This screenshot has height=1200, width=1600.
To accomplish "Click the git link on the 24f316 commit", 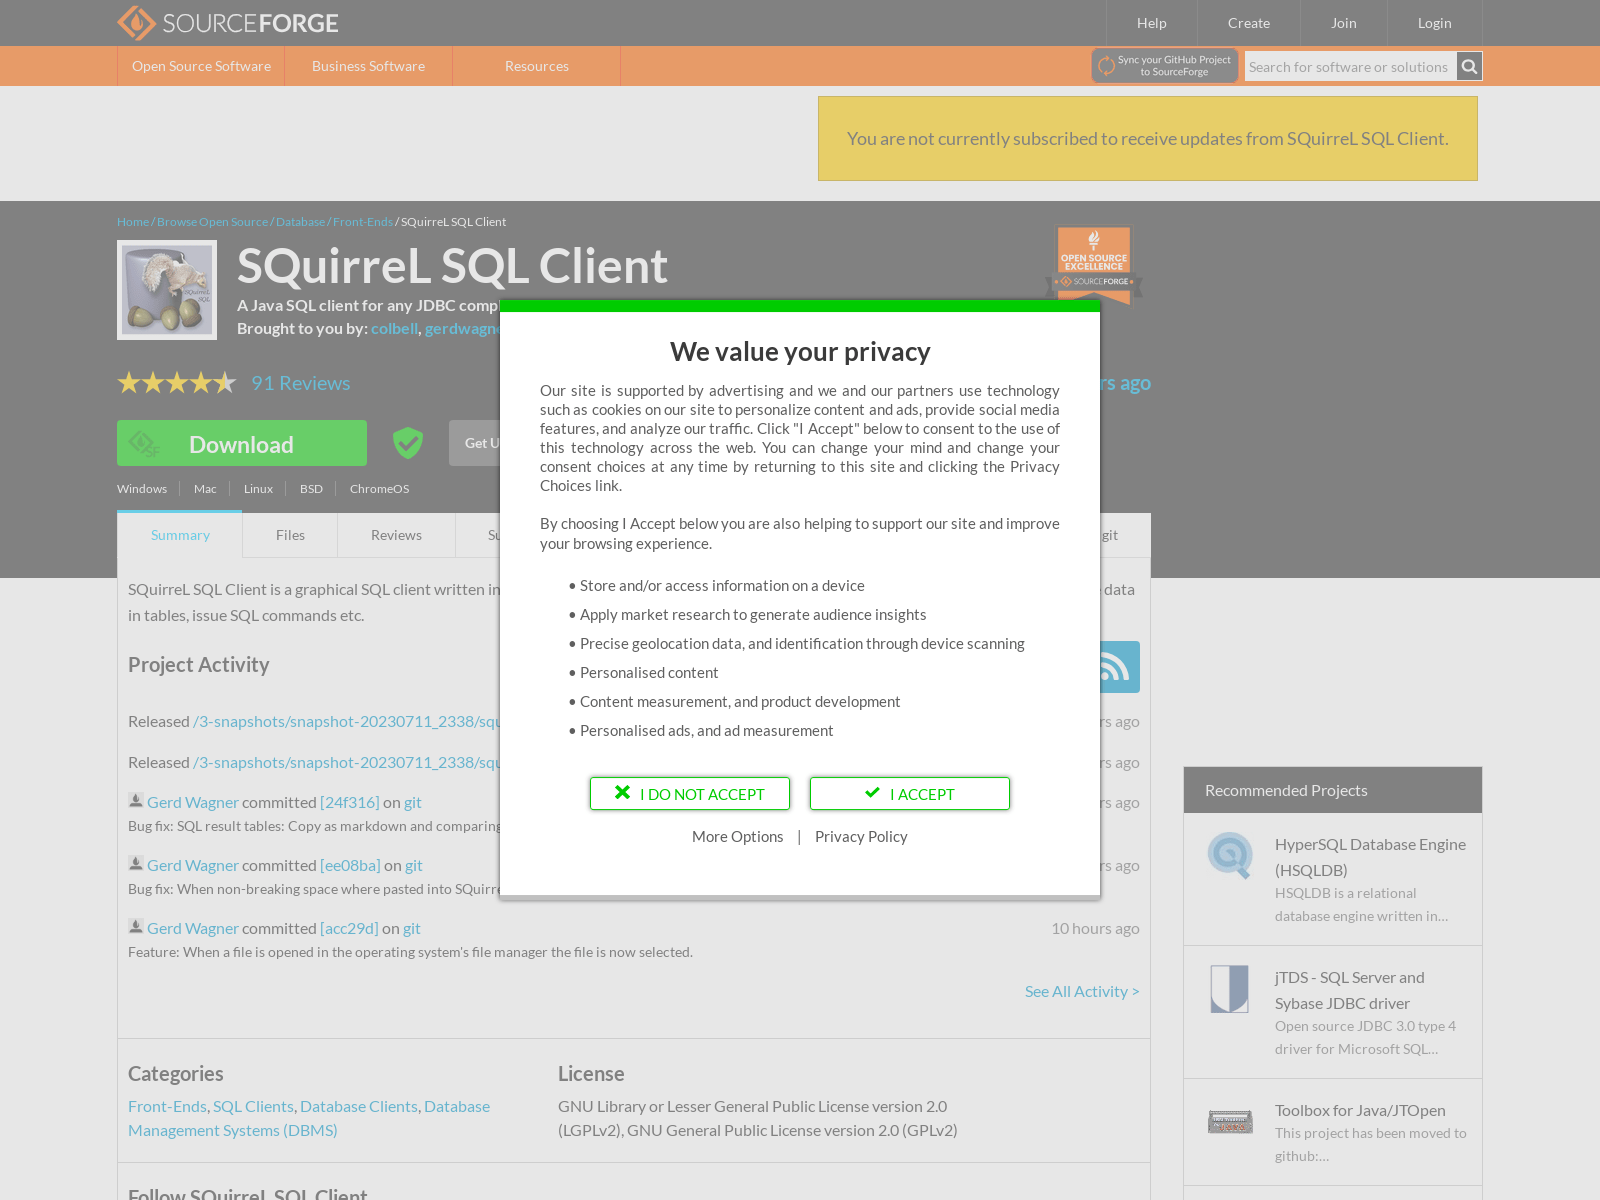I will 413,802.
